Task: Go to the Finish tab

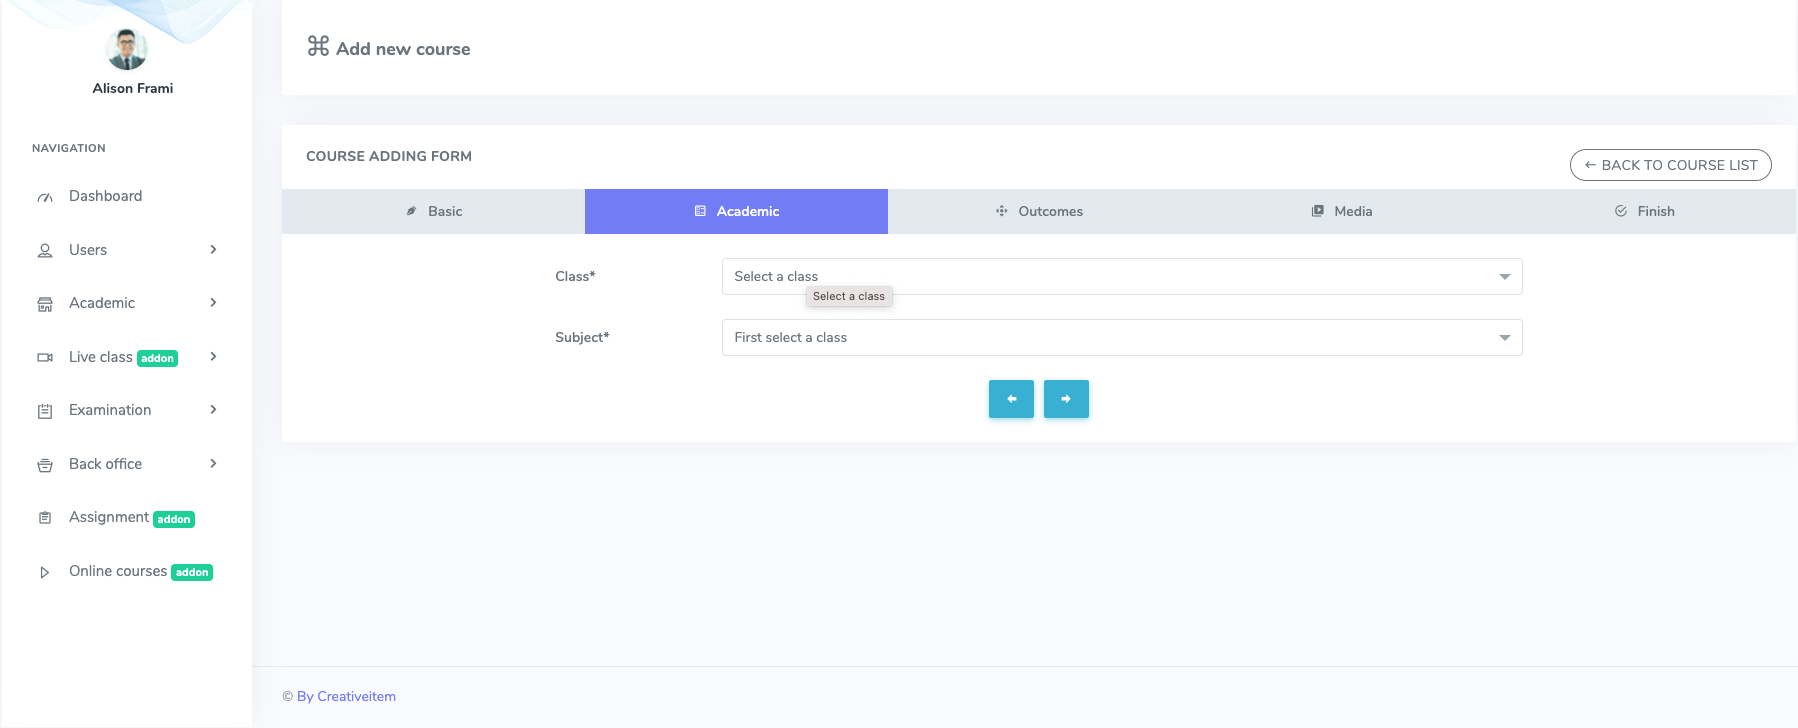Action: (1644, 212)
